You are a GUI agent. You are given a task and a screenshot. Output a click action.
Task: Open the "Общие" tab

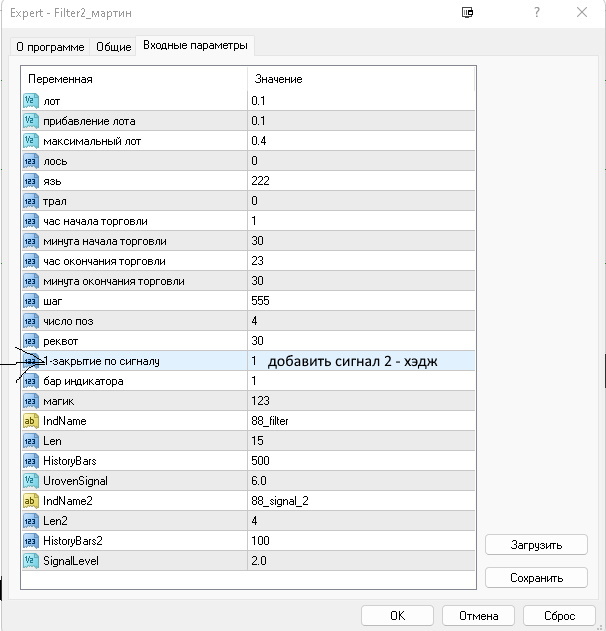(113, 47)
